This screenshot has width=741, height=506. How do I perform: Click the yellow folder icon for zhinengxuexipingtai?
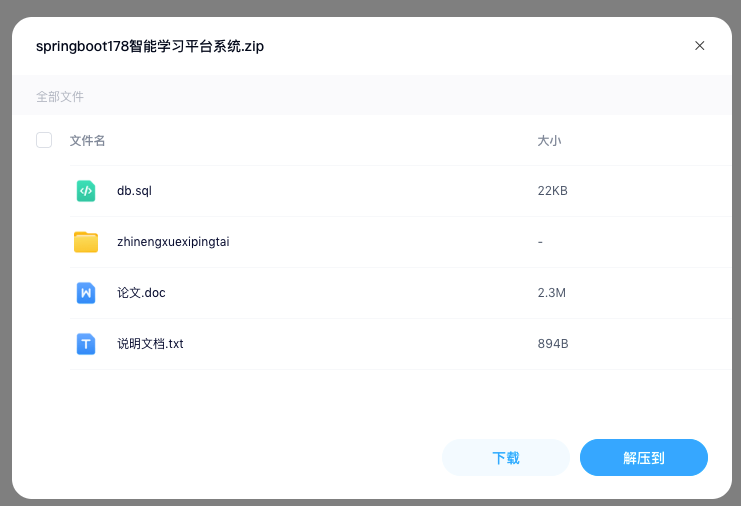pyautogui.click(x=86, y=242)
